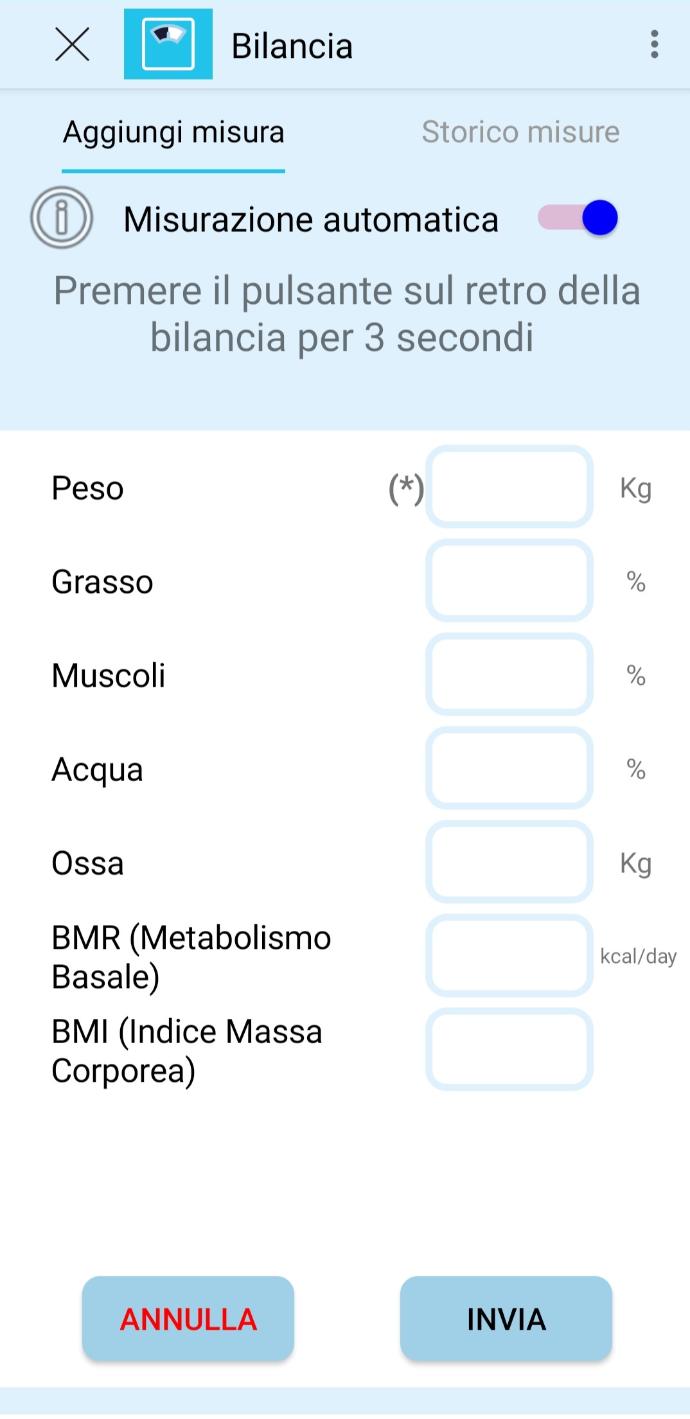Tap the Bilancia title text
Viewport: 690px width, 1419px height.
[292, 46]
